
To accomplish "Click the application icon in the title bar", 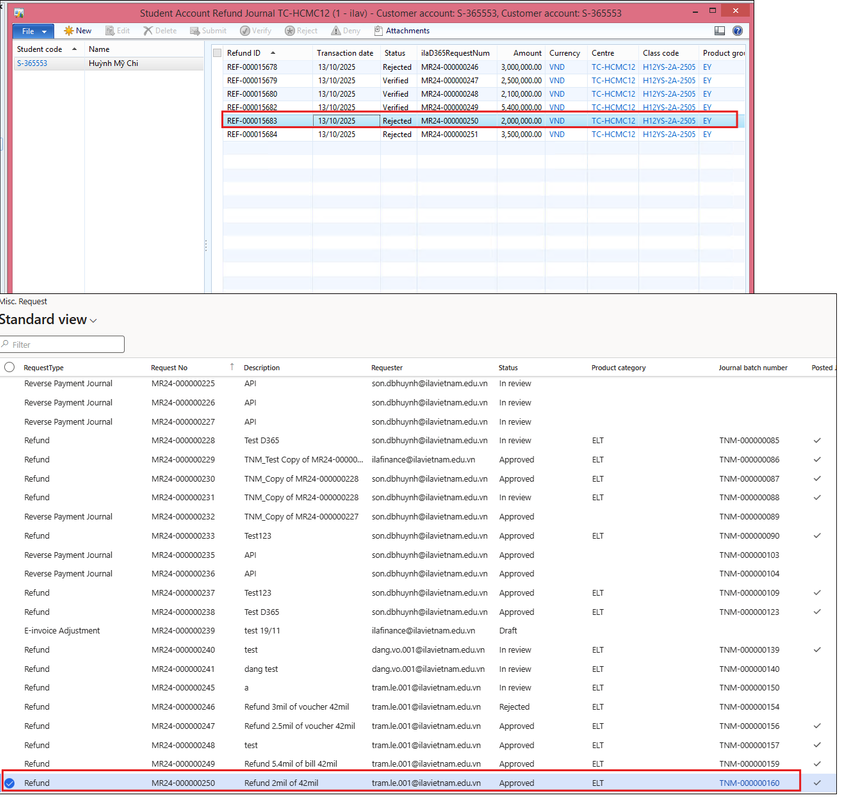I will 19,12.
